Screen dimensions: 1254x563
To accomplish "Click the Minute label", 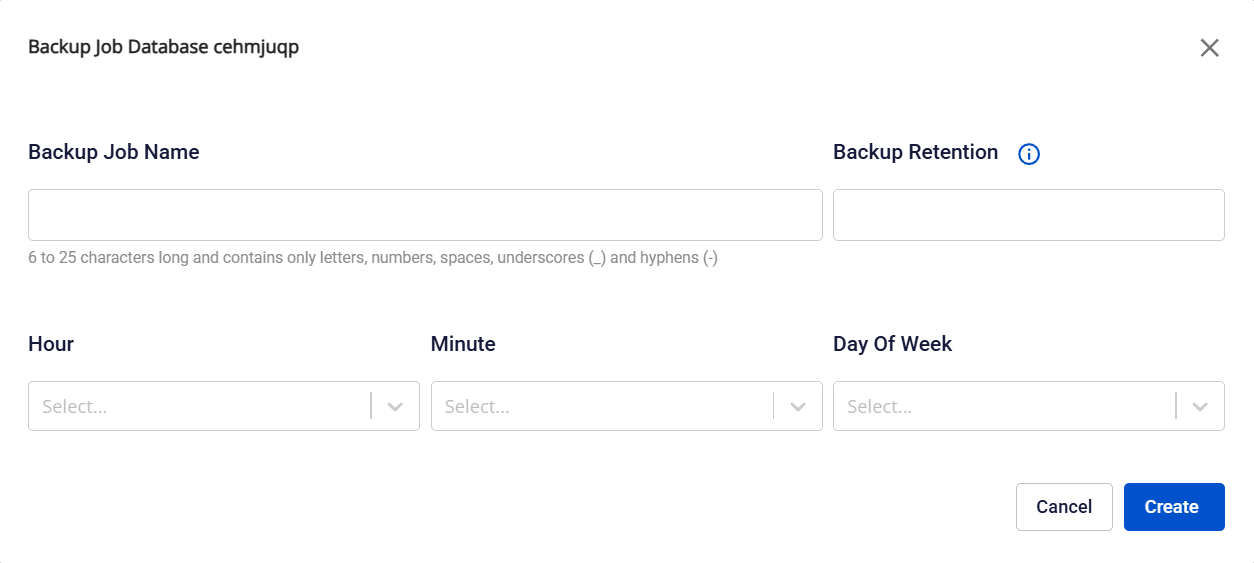I will click(x=463, y=344).
